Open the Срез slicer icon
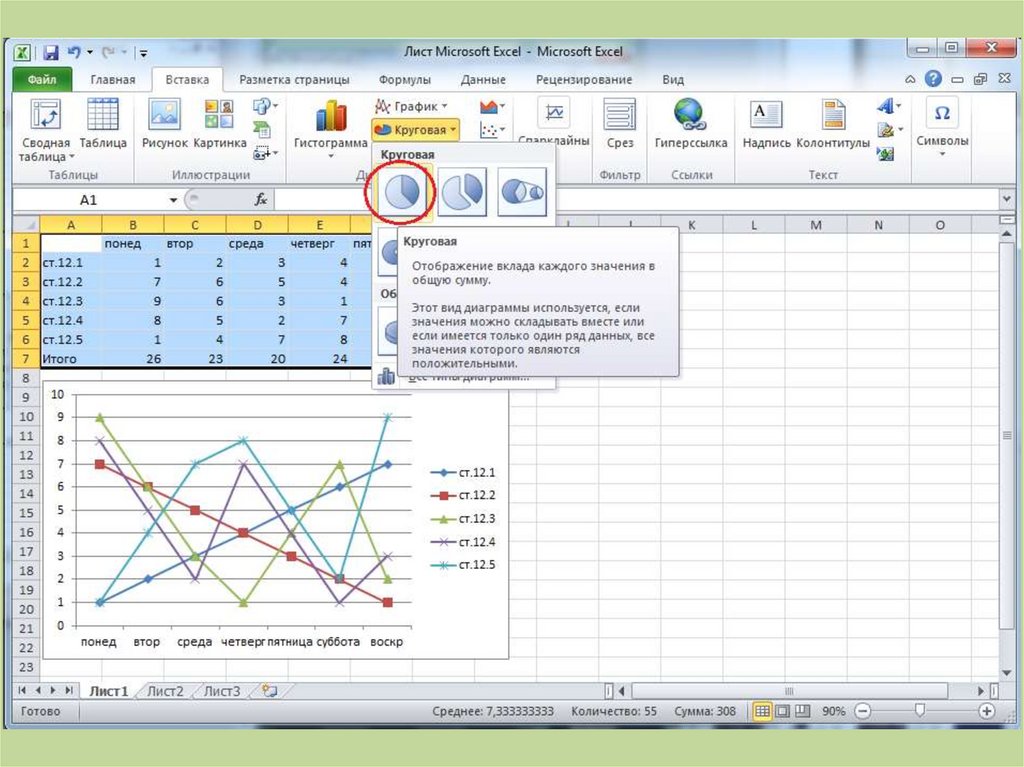 619,114
